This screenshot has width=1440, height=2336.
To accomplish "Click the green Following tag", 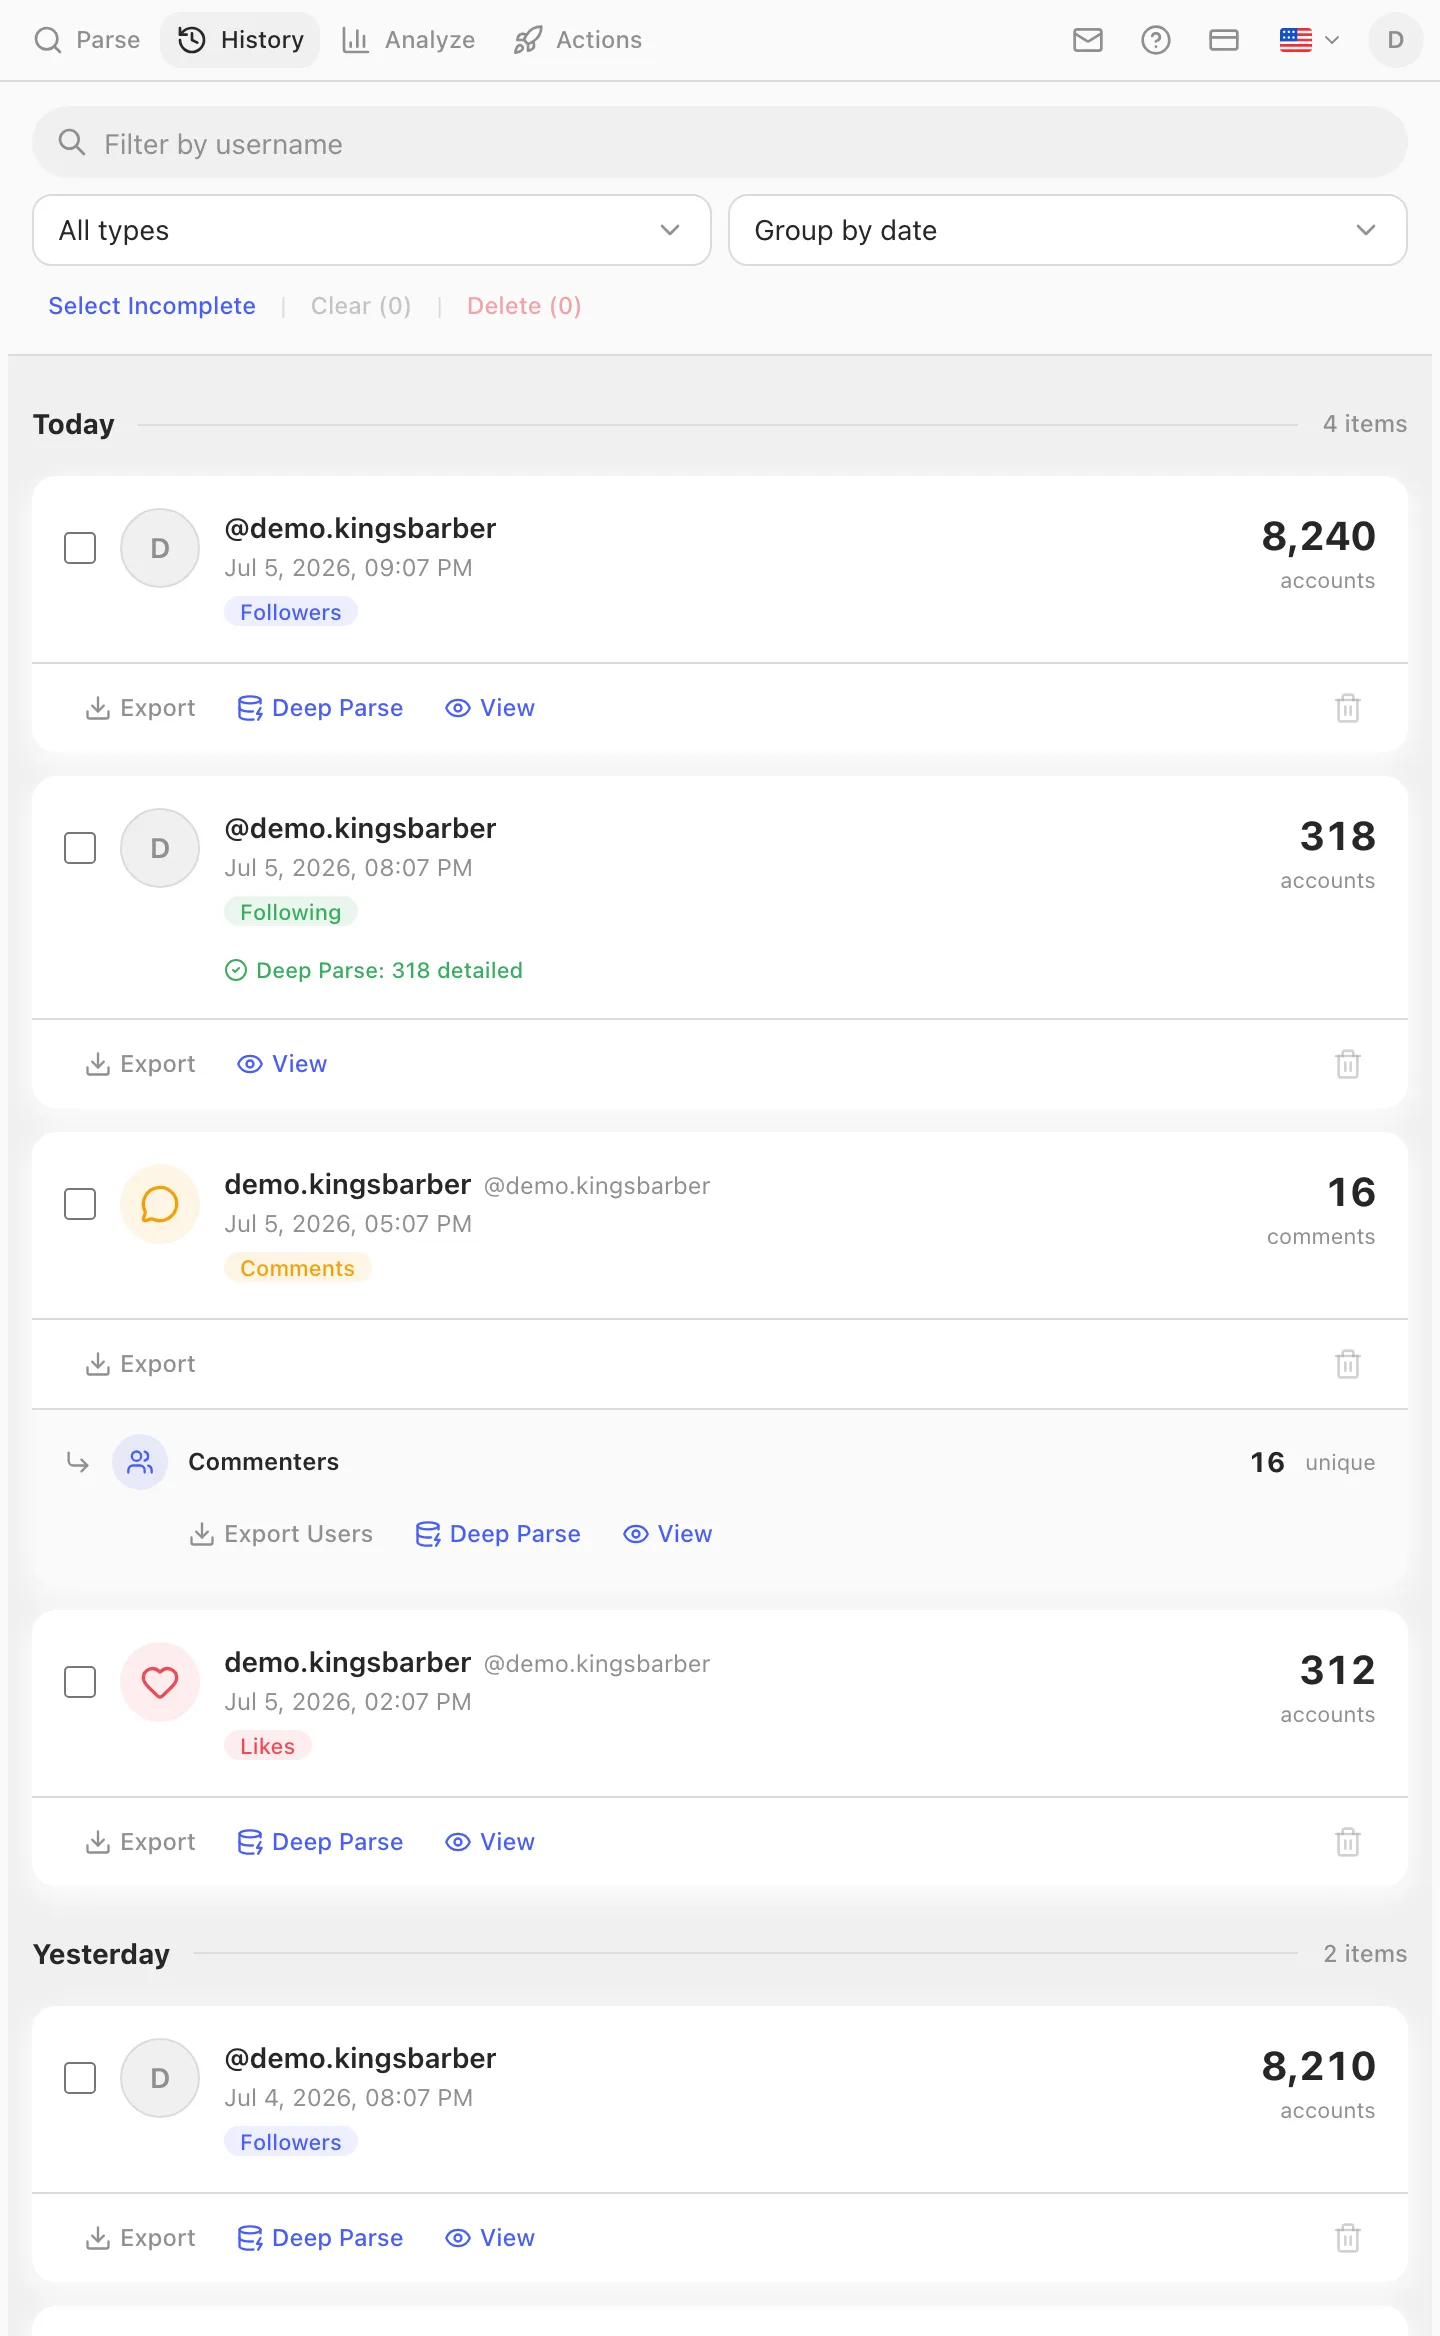I will click(291, 912).
